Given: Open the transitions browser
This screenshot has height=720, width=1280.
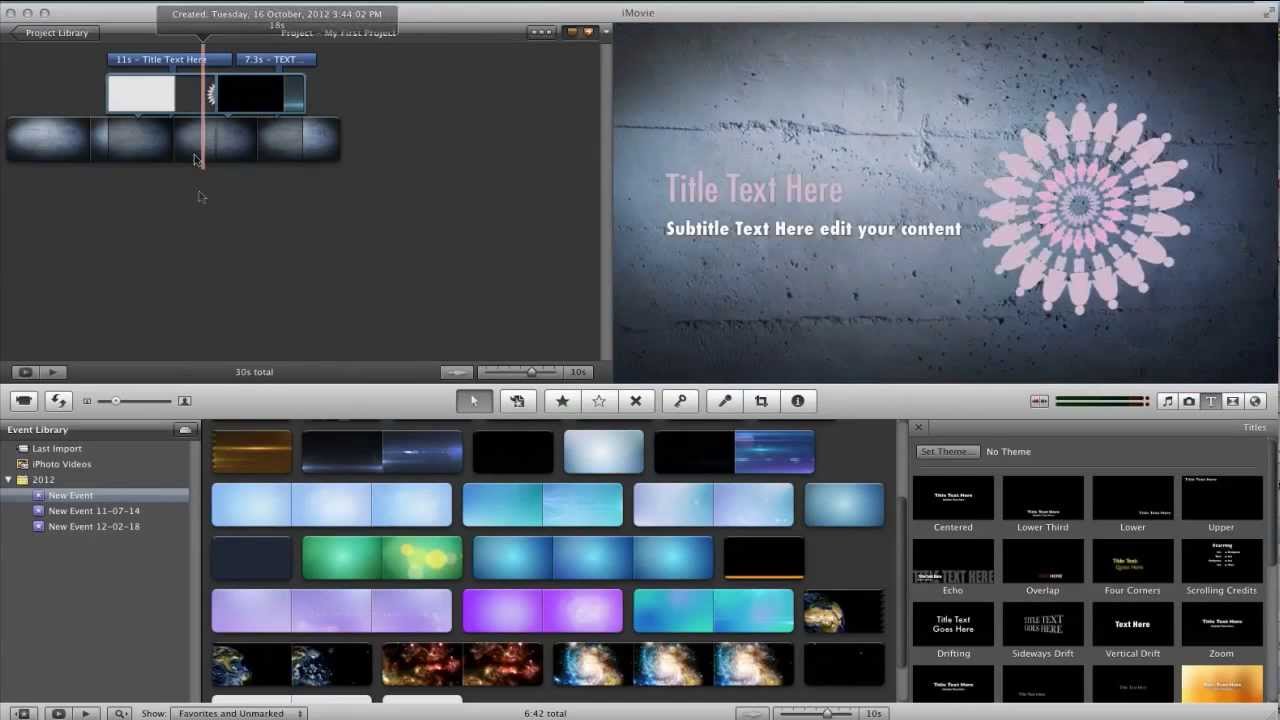Looking at the screenshot, I should click(1233, 401).
